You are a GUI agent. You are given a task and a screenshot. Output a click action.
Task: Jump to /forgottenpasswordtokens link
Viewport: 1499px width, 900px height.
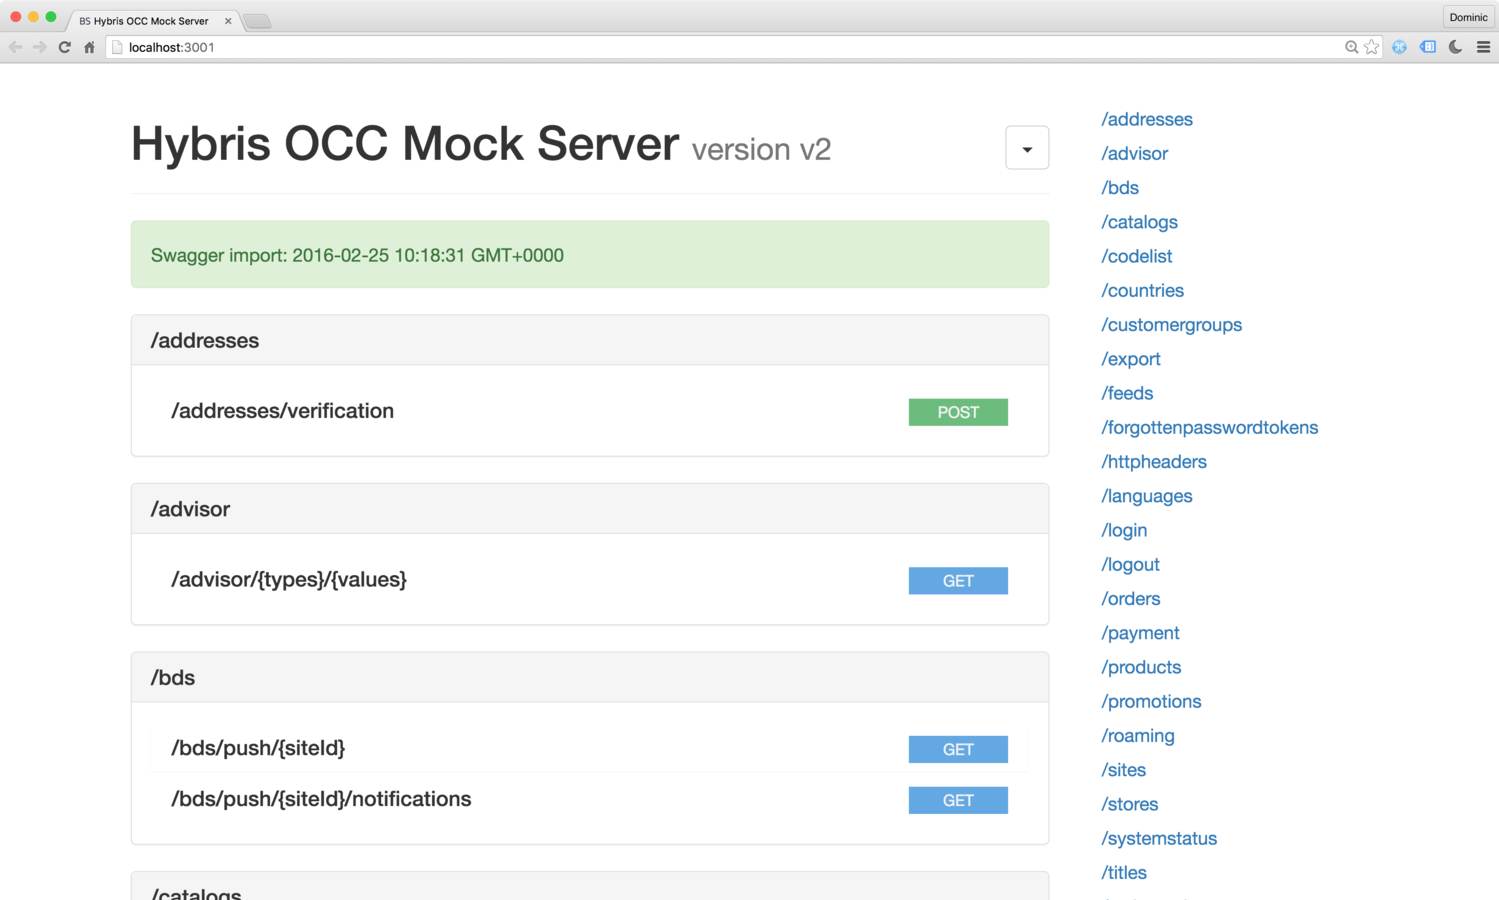coord(1209,427)
